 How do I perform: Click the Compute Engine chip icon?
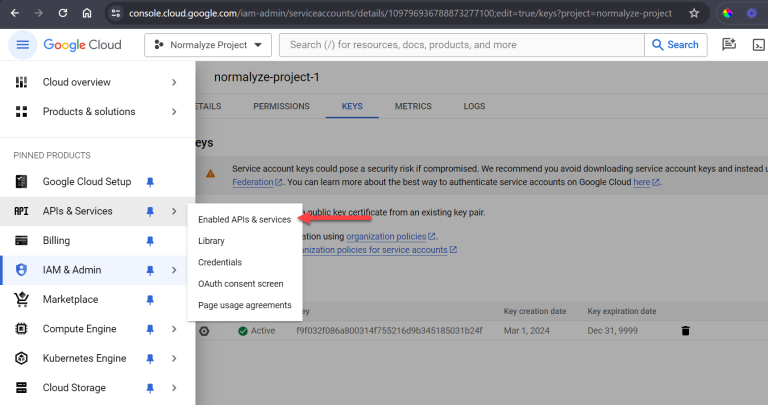tap(21, 329)
